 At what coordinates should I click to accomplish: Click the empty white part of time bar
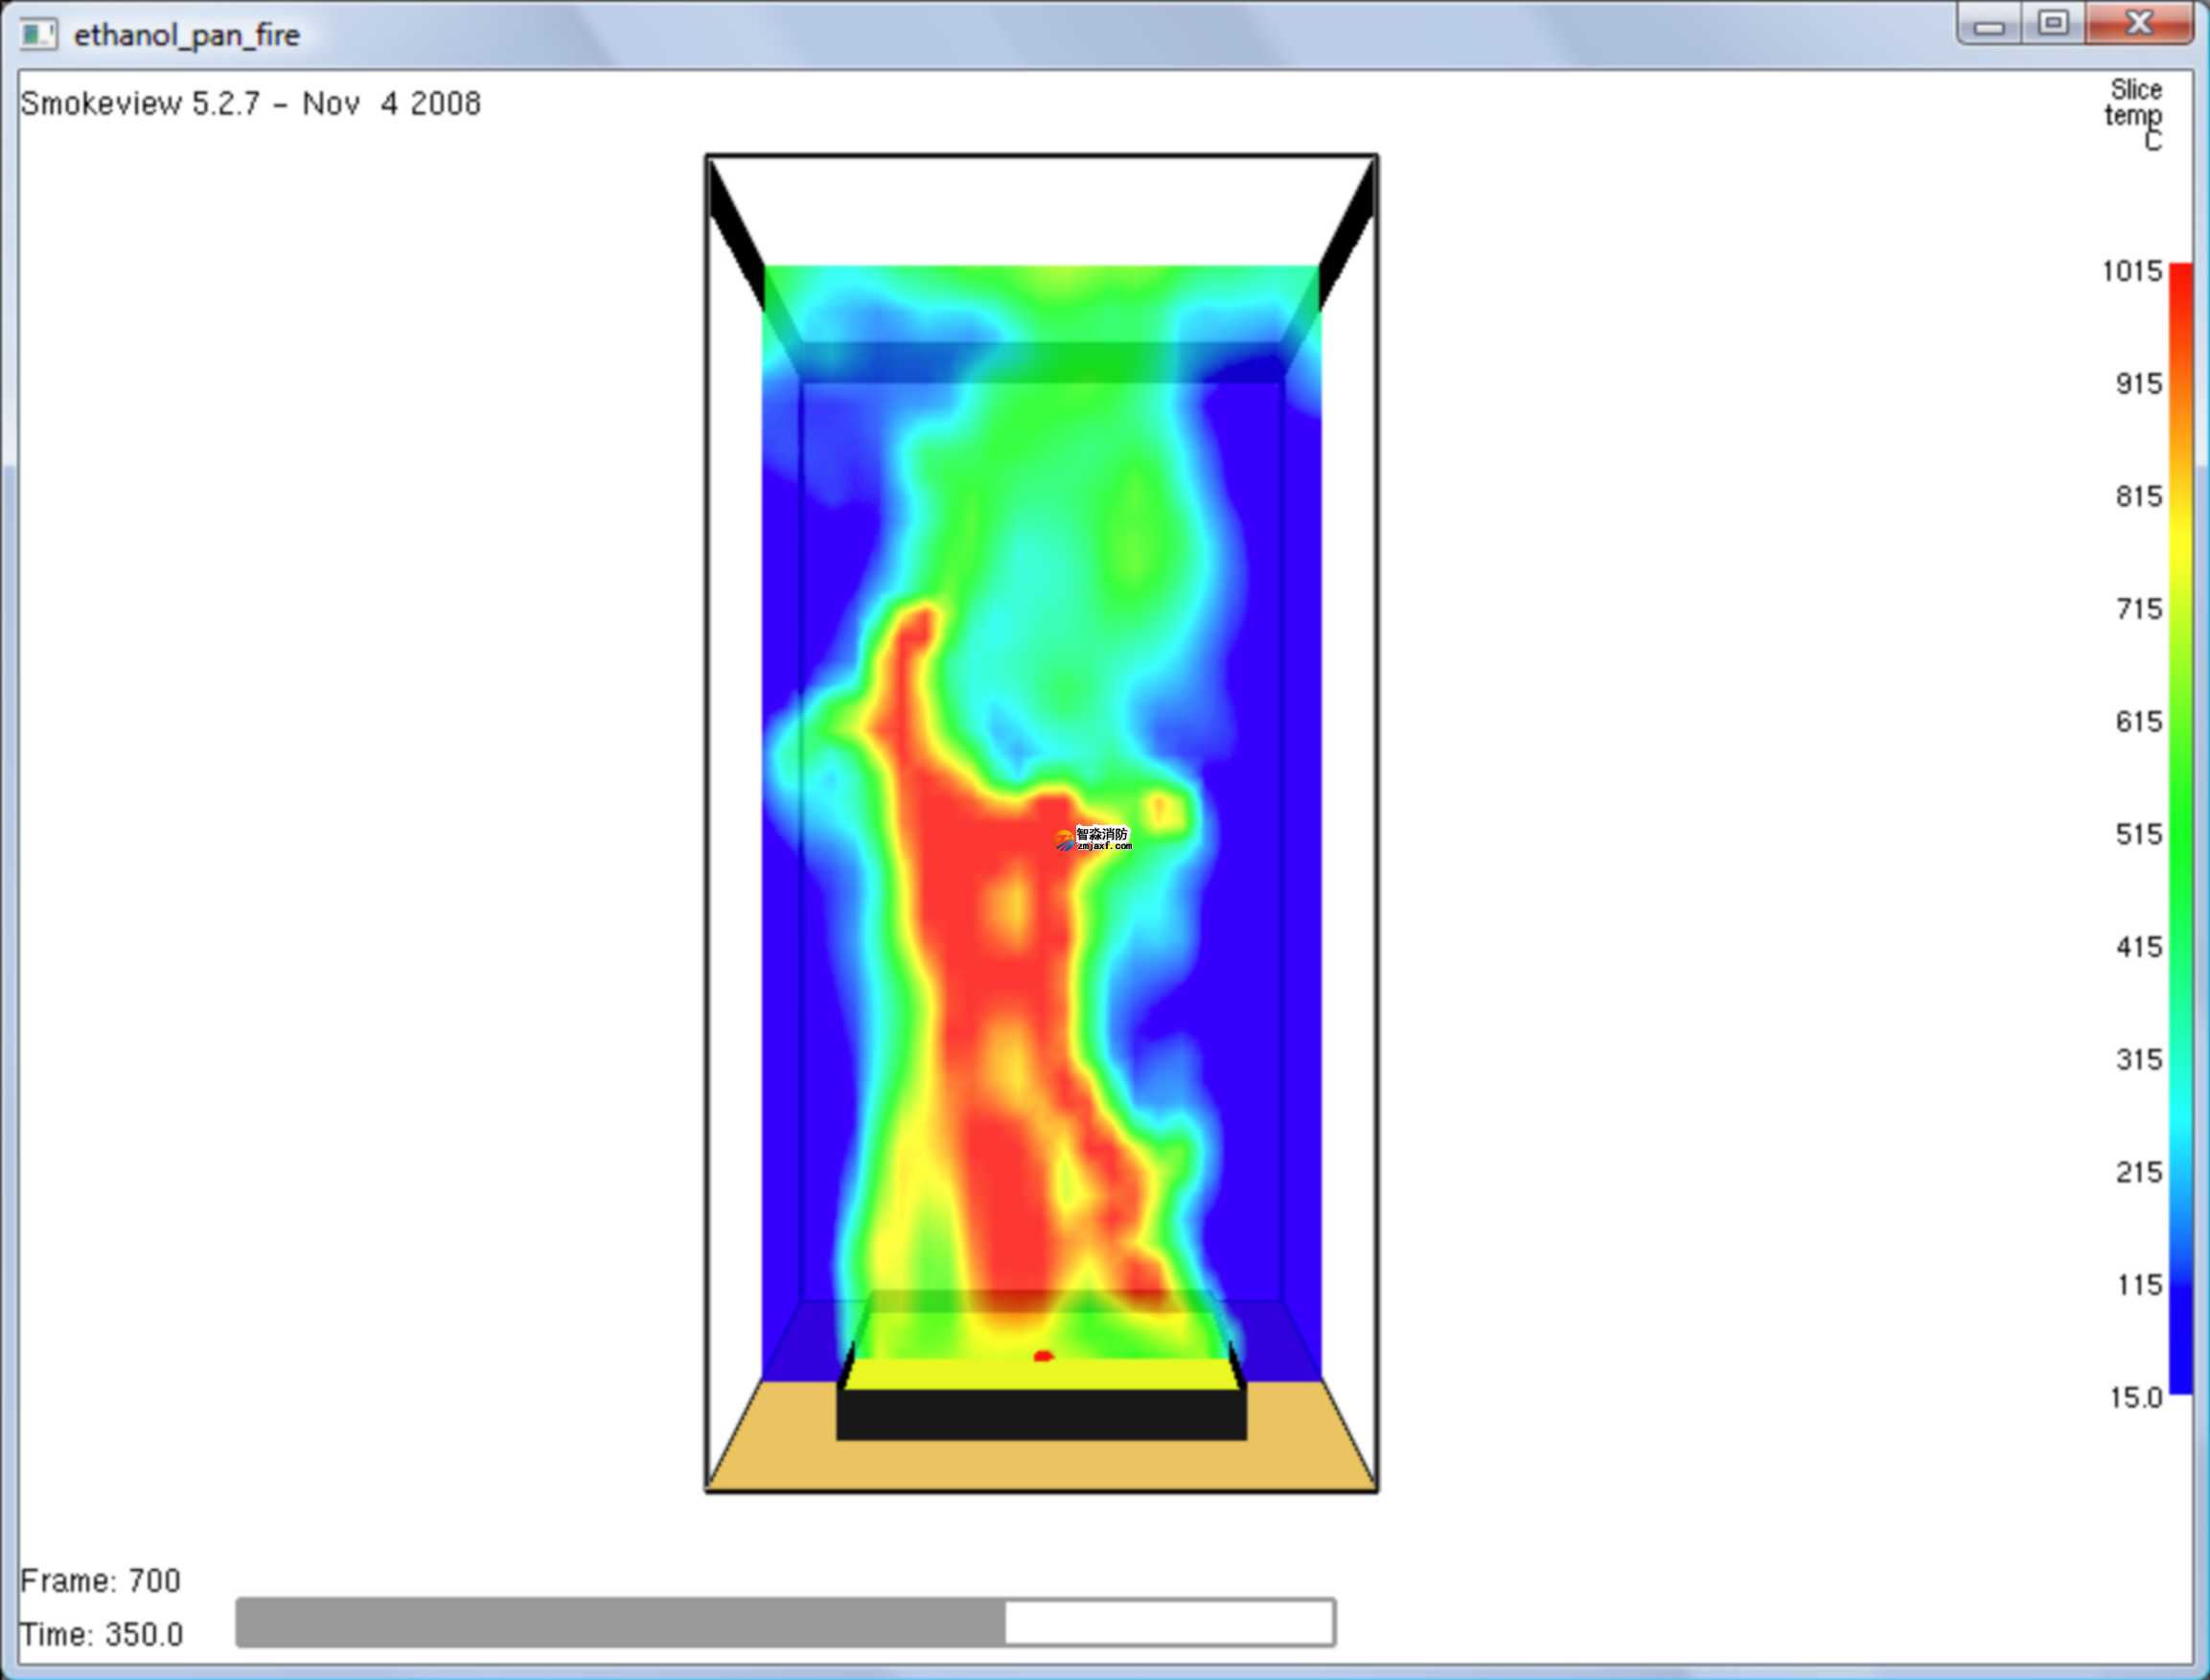[x=1168, y=1622]
